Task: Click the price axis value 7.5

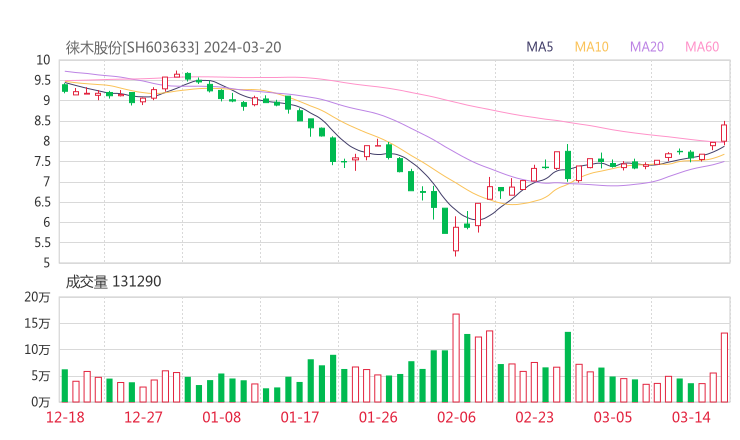Action: (42, 161)
